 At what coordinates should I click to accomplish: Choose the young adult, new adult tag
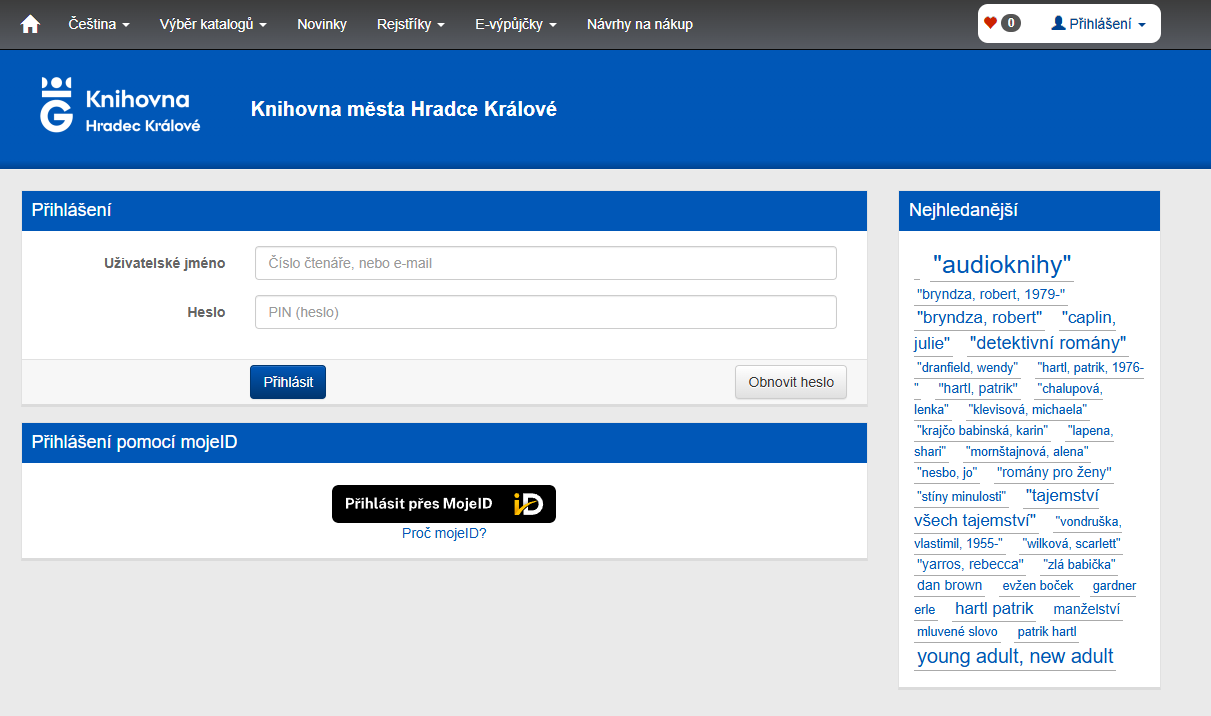pos(1014,657)
